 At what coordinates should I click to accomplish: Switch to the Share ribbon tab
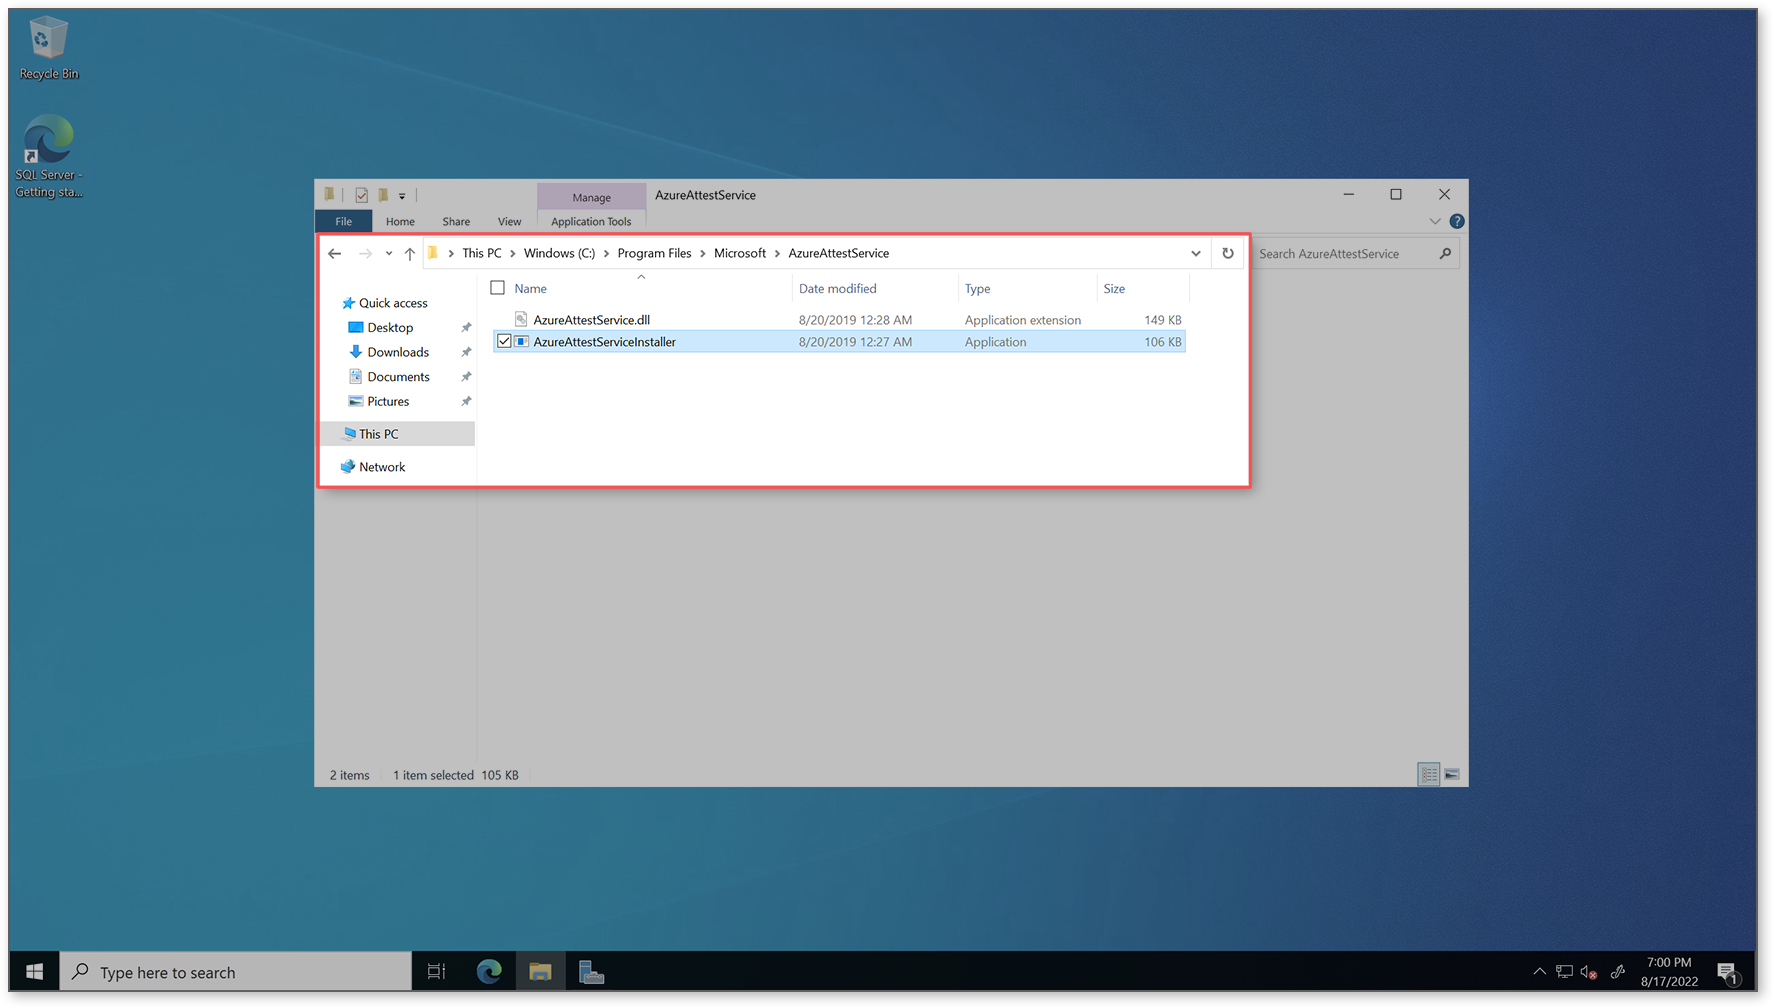(x=456, y=221)
